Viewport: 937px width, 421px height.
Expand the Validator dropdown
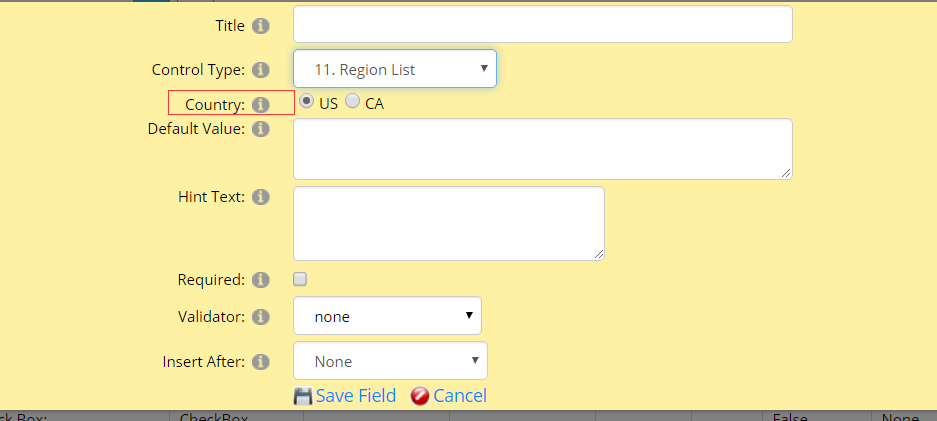point(387,316)
